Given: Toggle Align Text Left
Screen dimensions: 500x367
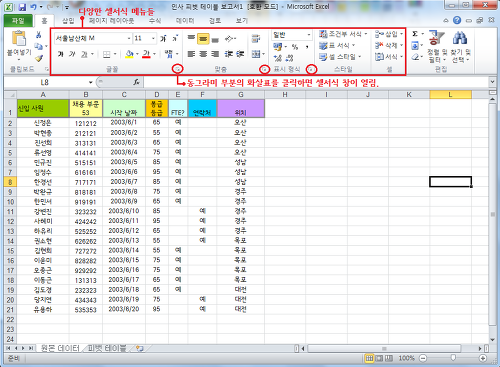Looking at the screenshot, I should pos(191,54).
